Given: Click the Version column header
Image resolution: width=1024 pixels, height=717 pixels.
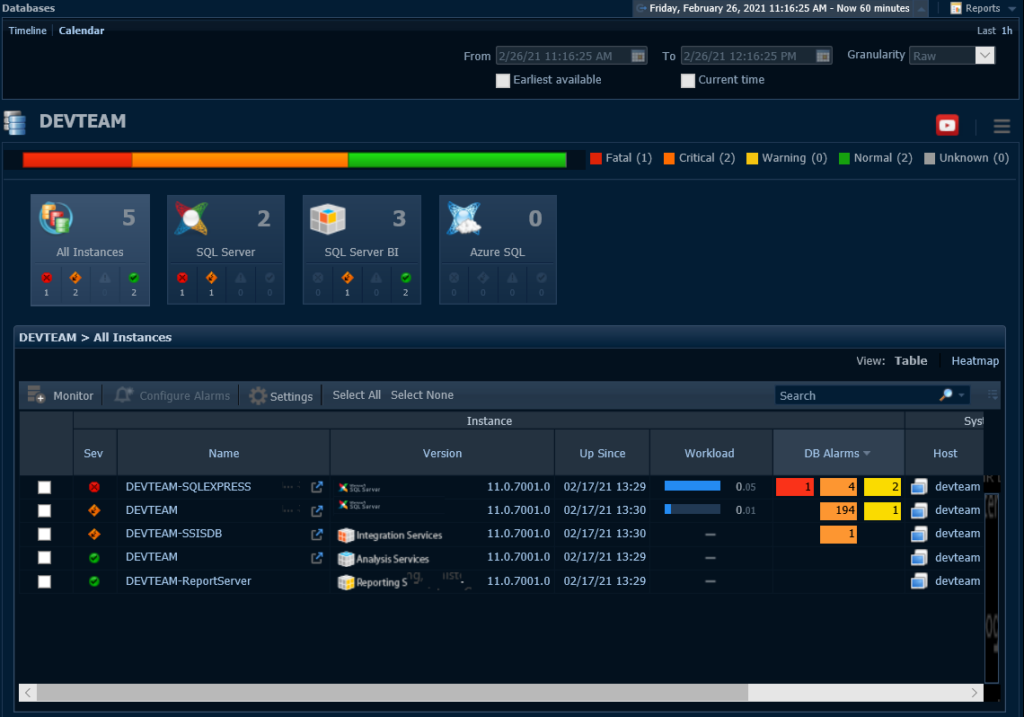Looking at the screenshot, I should (442, 453).
